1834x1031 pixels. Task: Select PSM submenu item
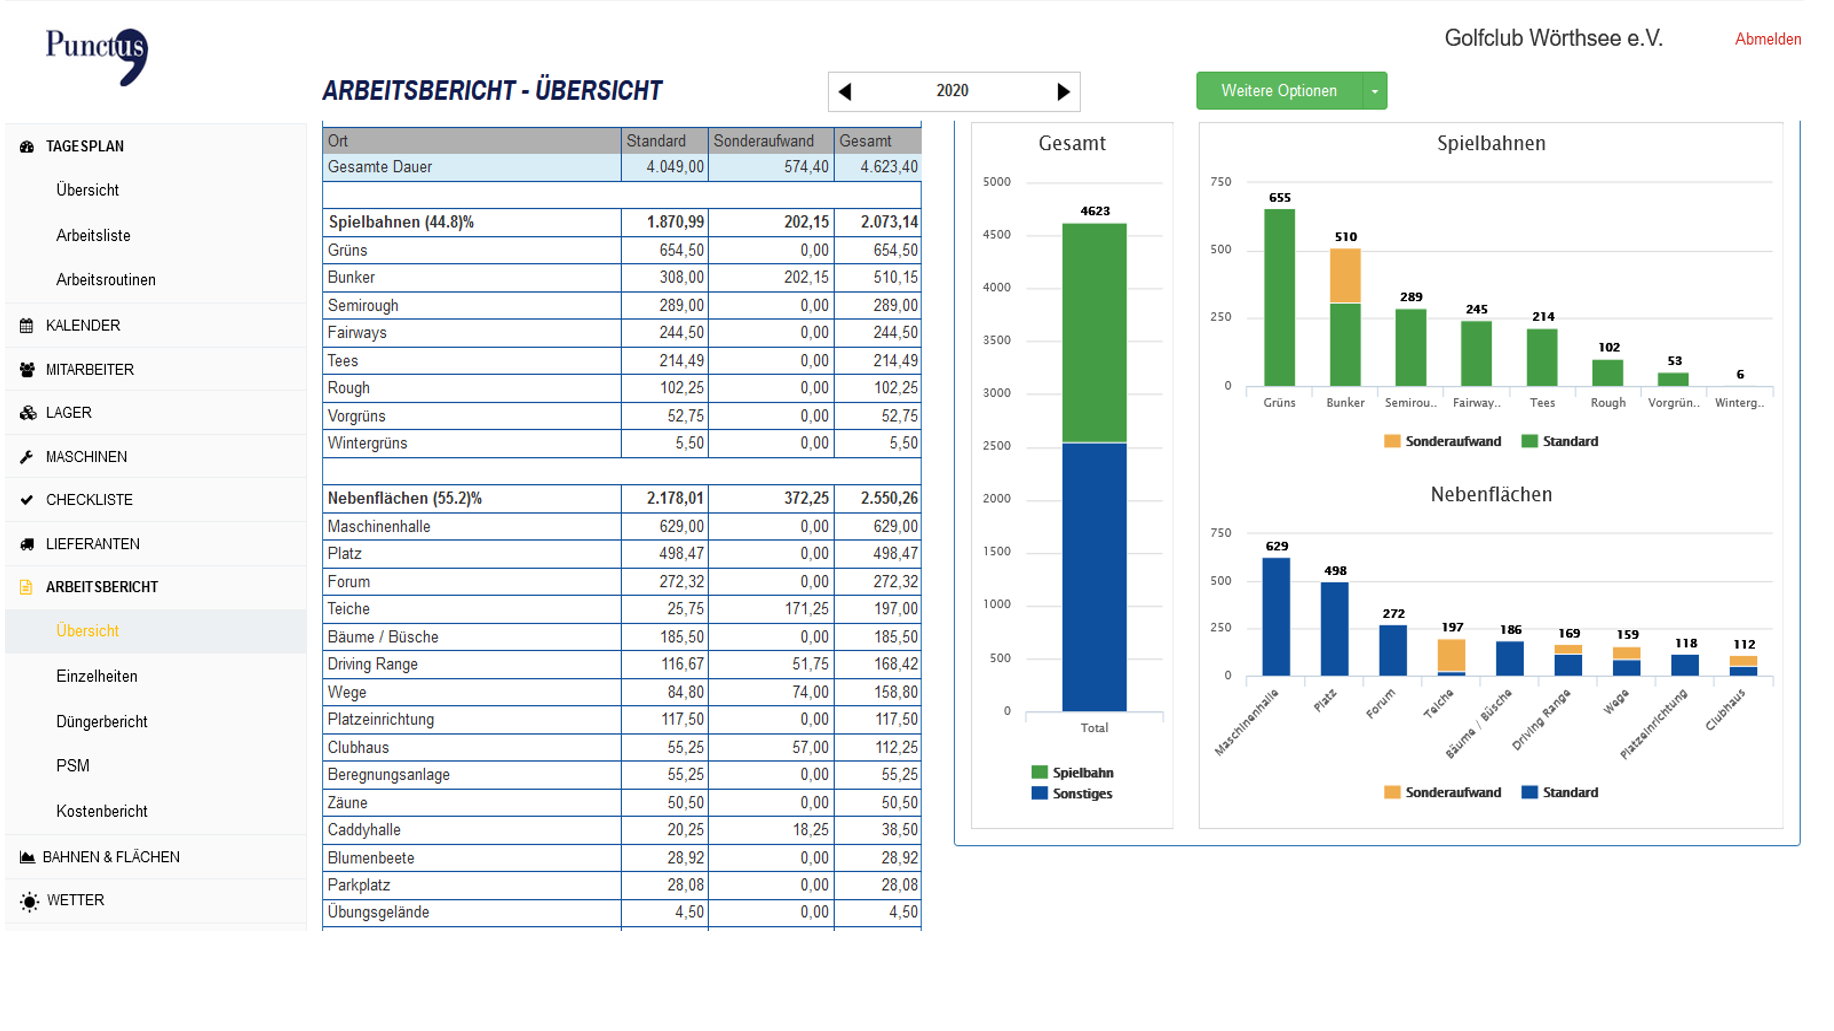point(73,766)
